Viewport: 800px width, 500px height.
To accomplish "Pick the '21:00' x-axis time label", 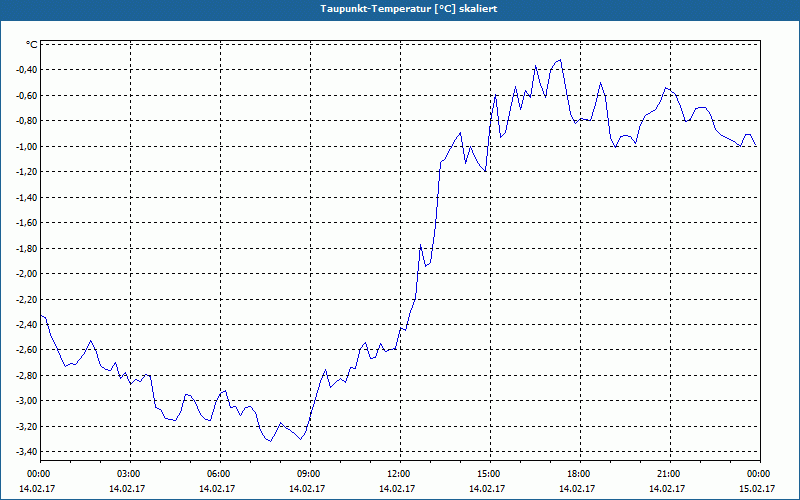I will (x=670, y=474).
